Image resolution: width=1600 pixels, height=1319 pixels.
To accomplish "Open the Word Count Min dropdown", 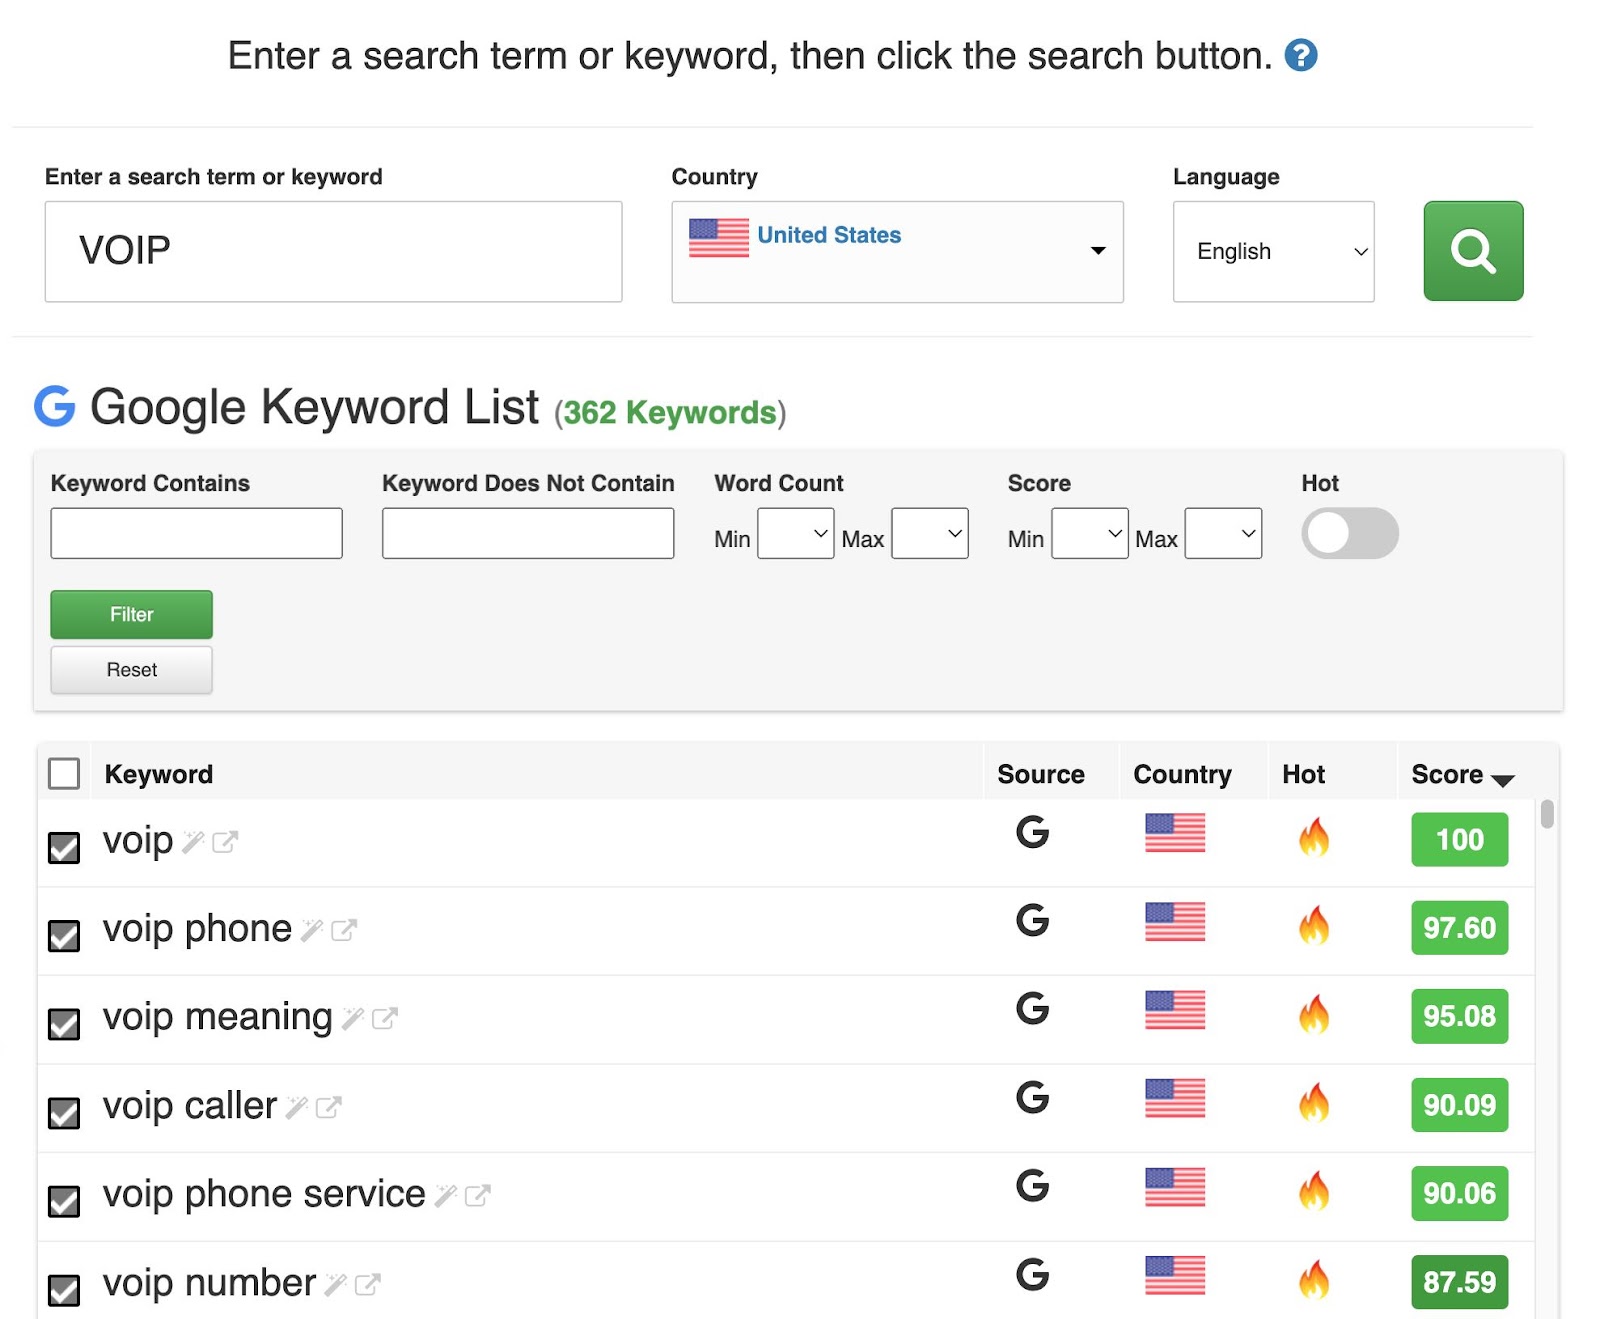I will pyautogui.click(x=795, y=534).
